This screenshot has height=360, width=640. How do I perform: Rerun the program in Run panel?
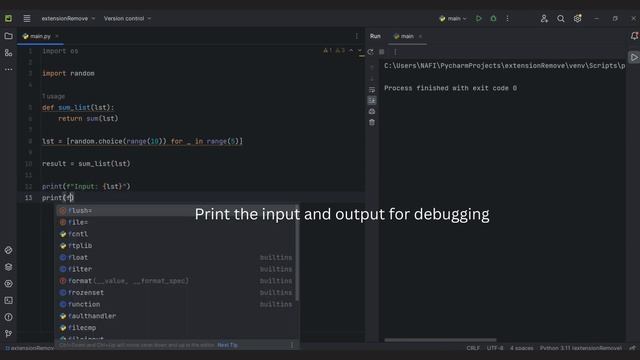click(370, 52)
